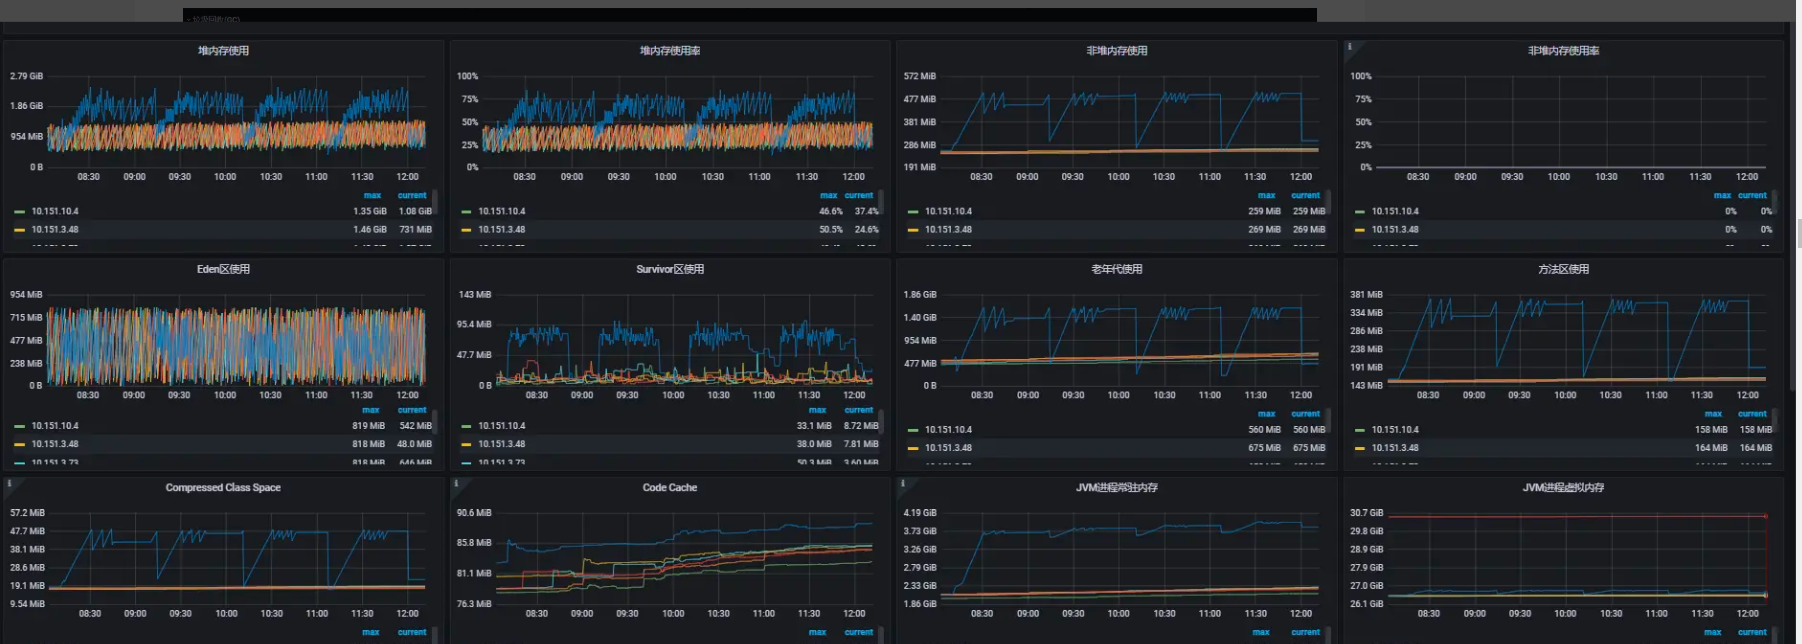Change green color swatch of 10.151.10.4 in 非堆内存使用率

point(1359,212)
